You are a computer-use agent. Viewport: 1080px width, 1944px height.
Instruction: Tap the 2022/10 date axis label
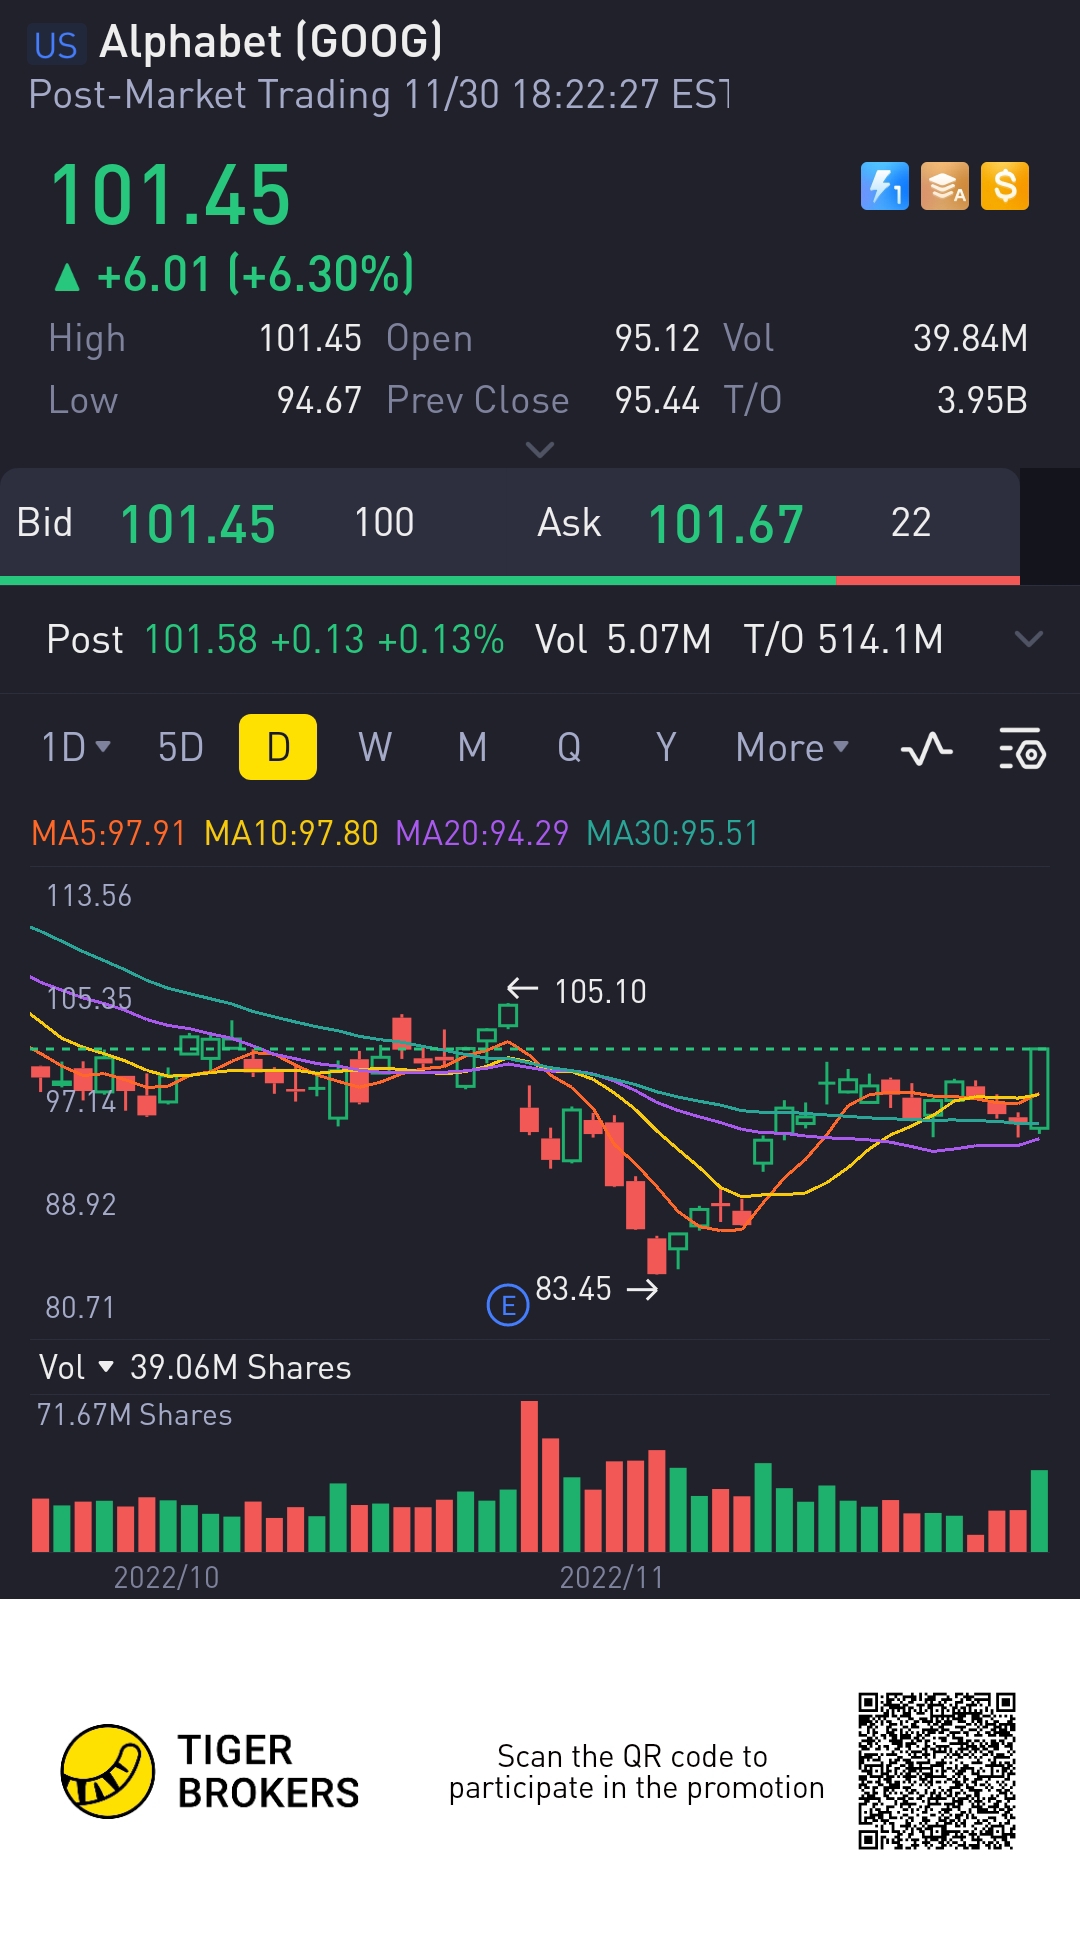coord(166,1577)
